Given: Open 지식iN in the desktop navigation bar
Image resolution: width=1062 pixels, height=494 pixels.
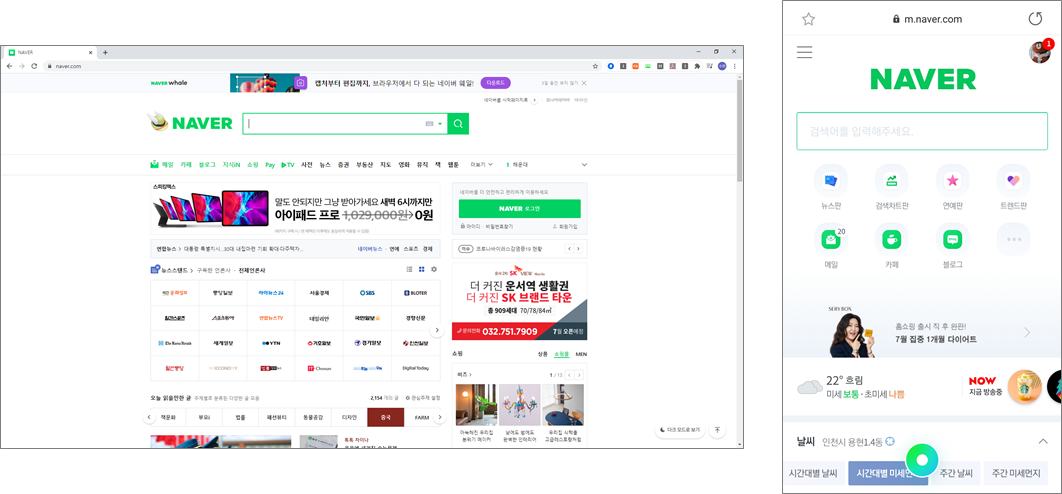Looking at the screenshot, I should 232,165.
